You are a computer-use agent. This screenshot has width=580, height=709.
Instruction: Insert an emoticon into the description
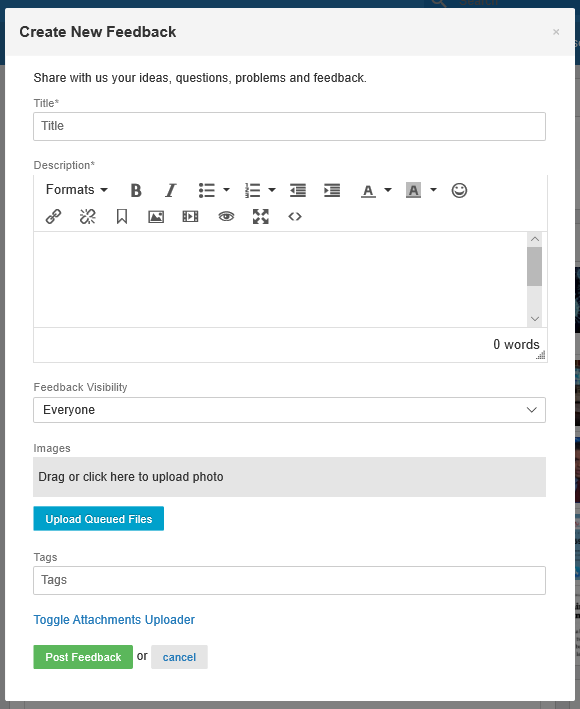[x=459, y=190]
